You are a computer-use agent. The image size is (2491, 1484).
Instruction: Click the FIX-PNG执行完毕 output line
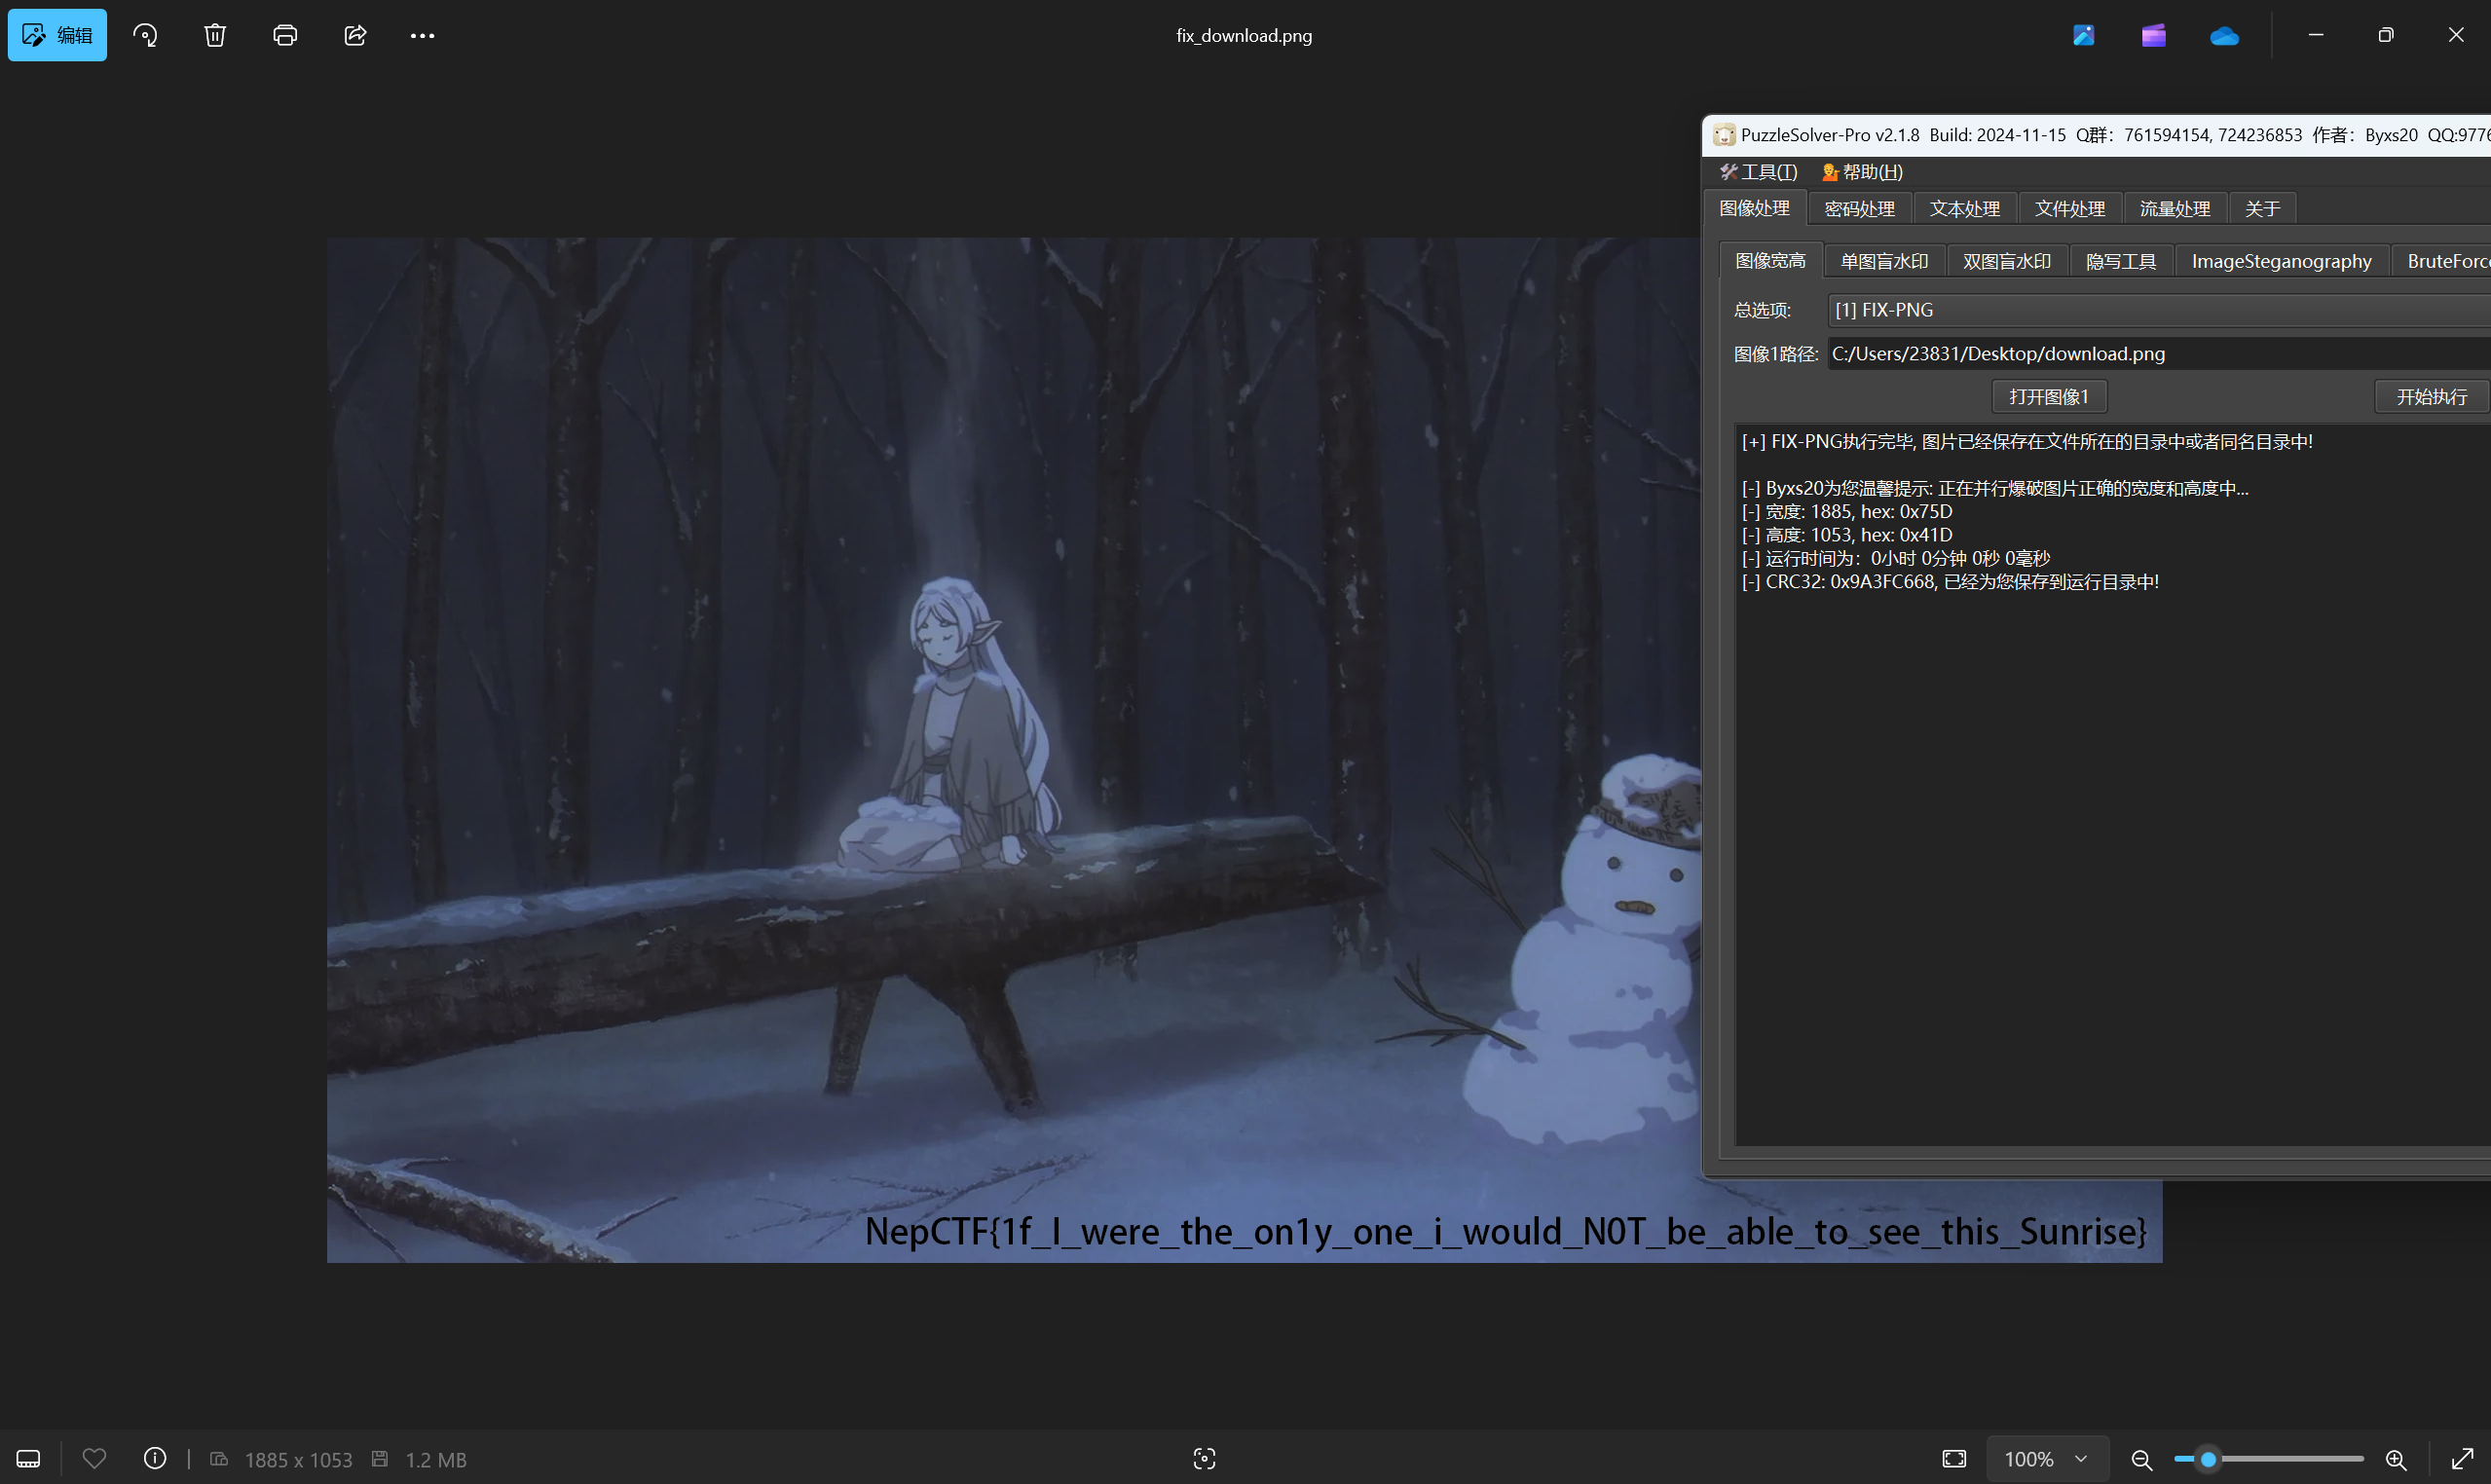2027,442
